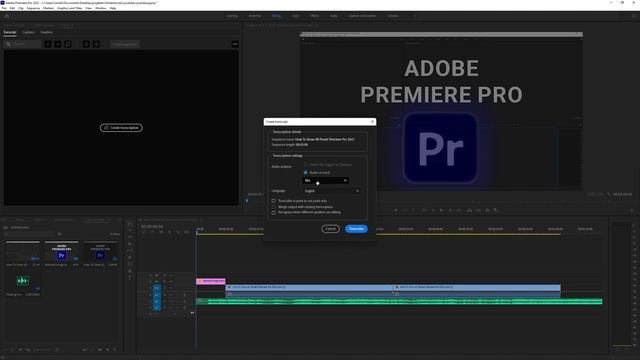Toggle Linked Selection in the timeline
The height and width of the screenshot is (360, 640).
tap(161, 232)
